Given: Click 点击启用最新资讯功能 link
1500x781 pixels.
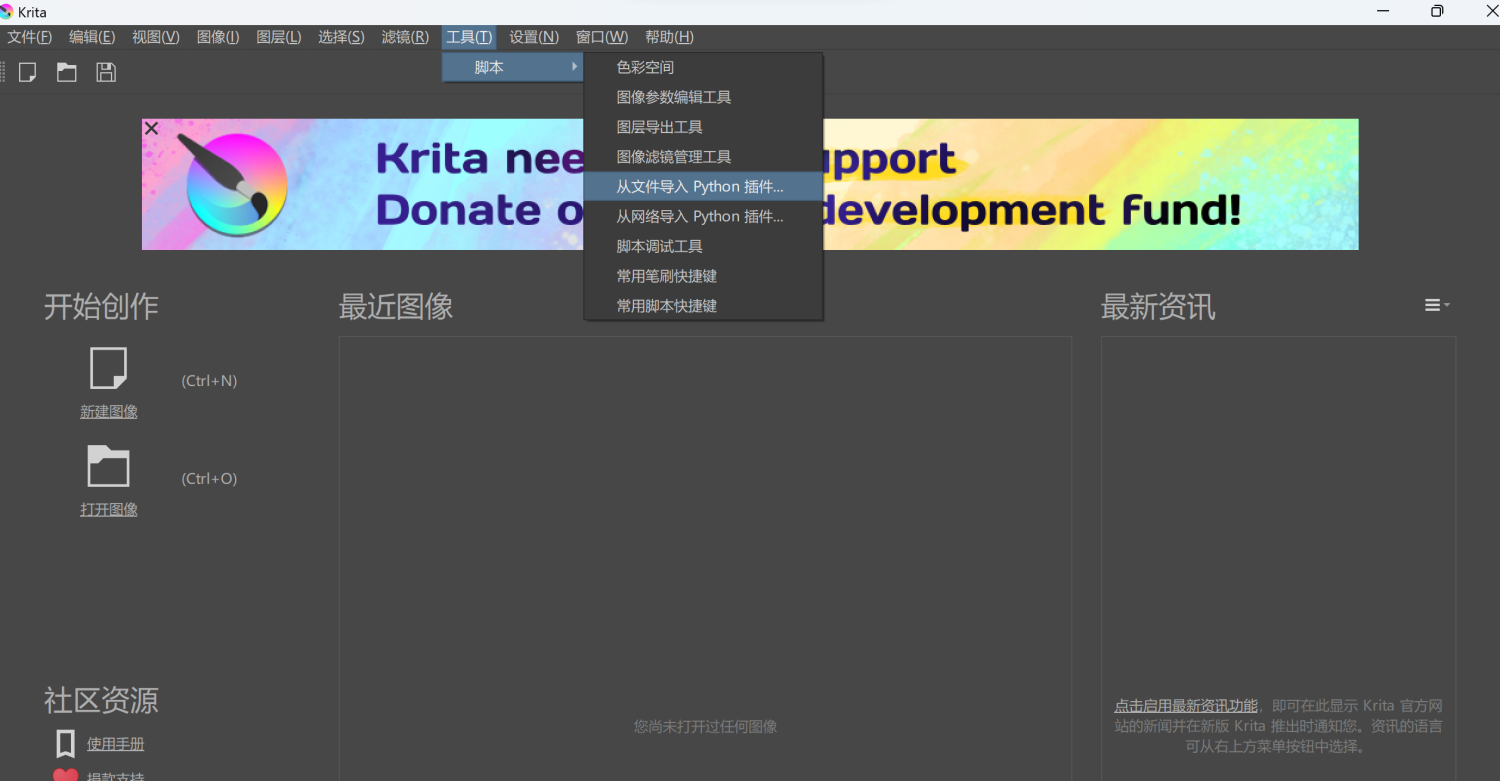Looking at the screenshot, I should (1186, 706).
